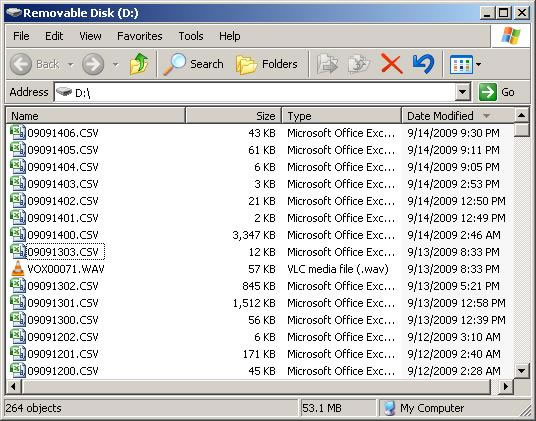
Task: Select the VOX00071.WAV VLC cone icon
Action: point(18,269)
